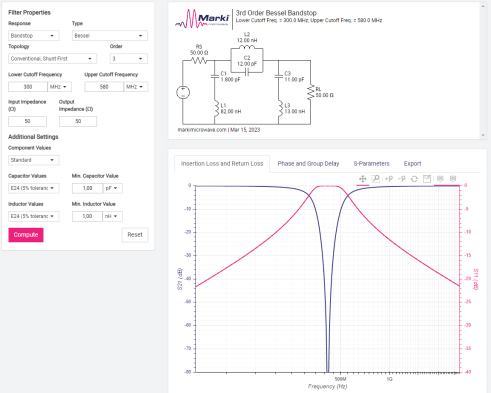The width and height of the screenshot is (491, 393).
Task: Save the plot using the save icon
Action: point(427,179)
